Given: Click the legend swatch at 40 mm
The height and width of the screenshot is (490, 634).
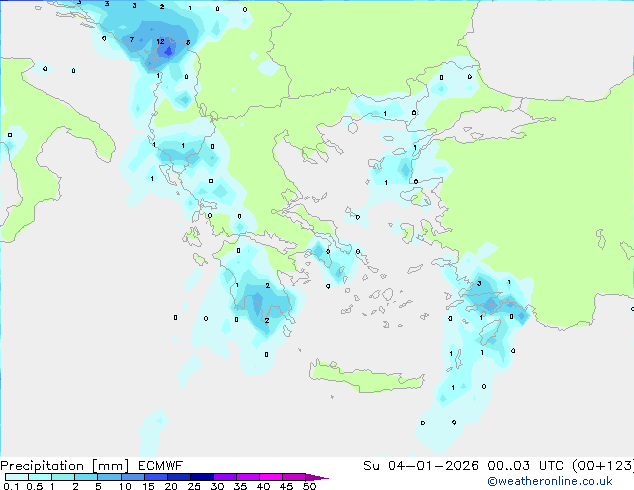Looking at the screenshot, I should tap(271, 478).
